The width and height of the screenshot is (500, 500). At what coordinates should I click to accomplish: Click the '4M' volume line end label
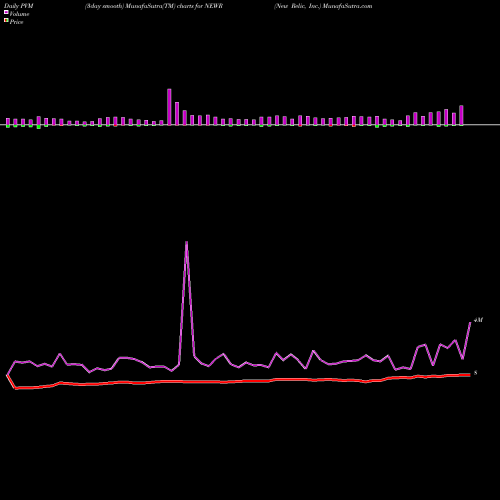point(478,320)
